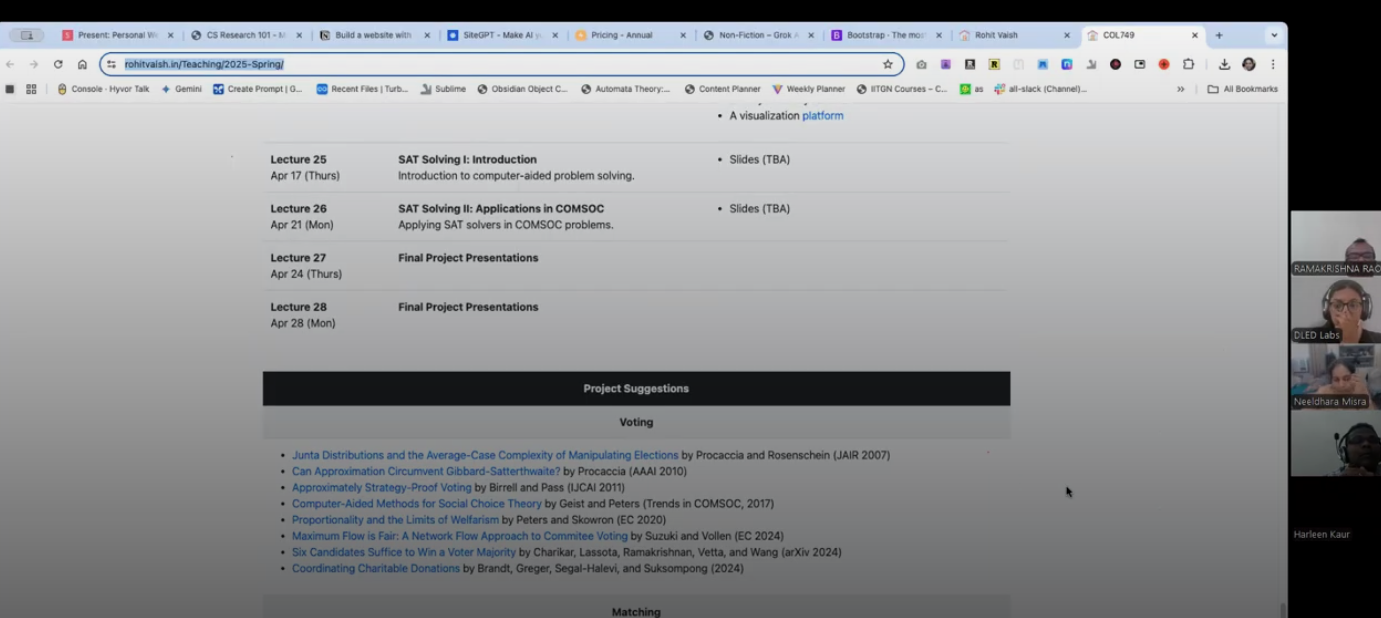Viewport: 1381px width, 618px height.
Task: Close the Pricing - Annual tab
Action: (683, 35)
